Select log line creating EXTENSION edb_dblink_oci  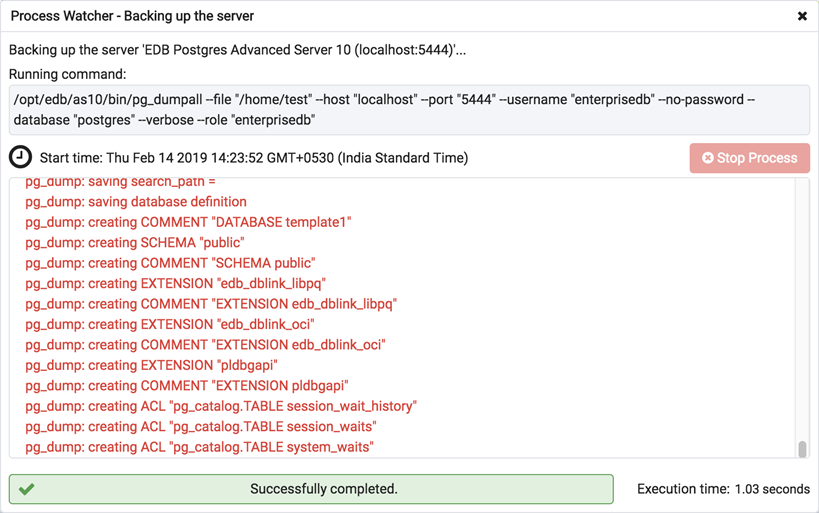click(170, 324)
